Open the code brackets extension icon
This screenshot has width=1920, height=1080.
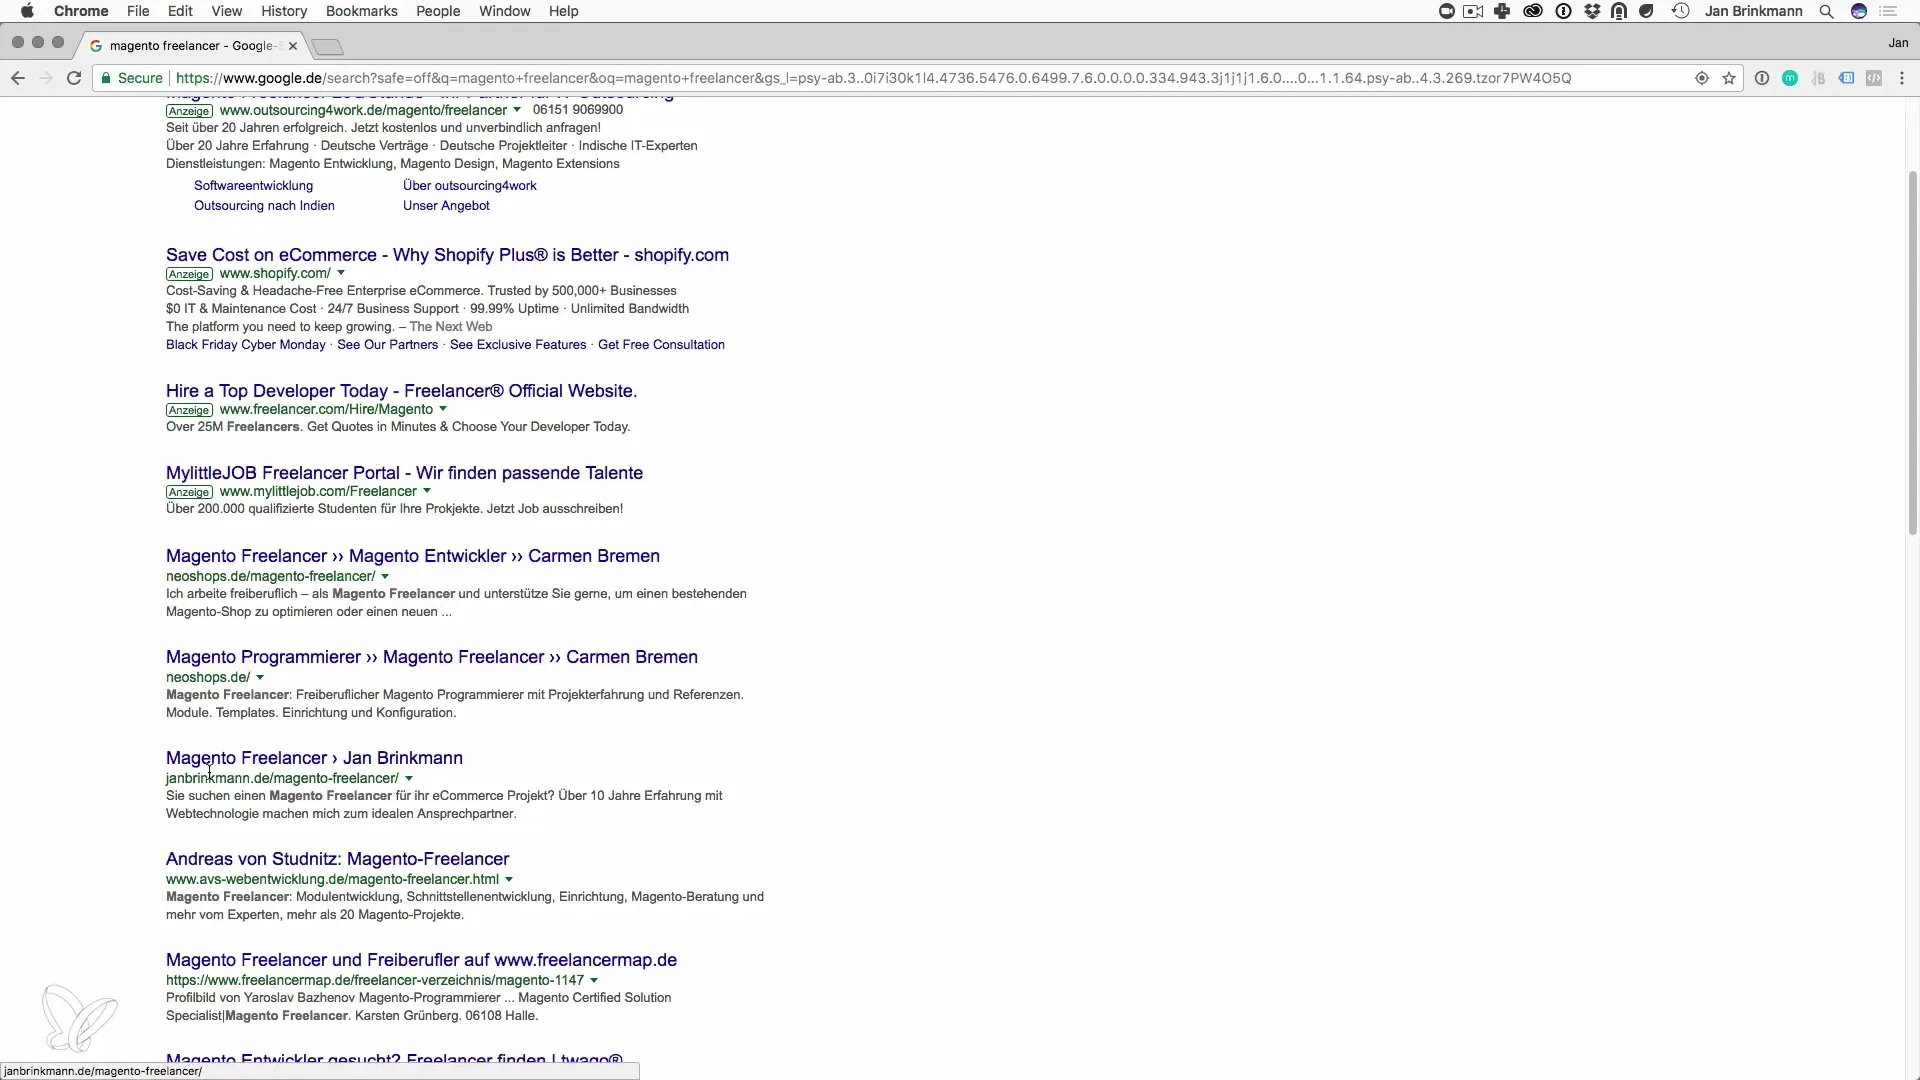click(1874, 78)
